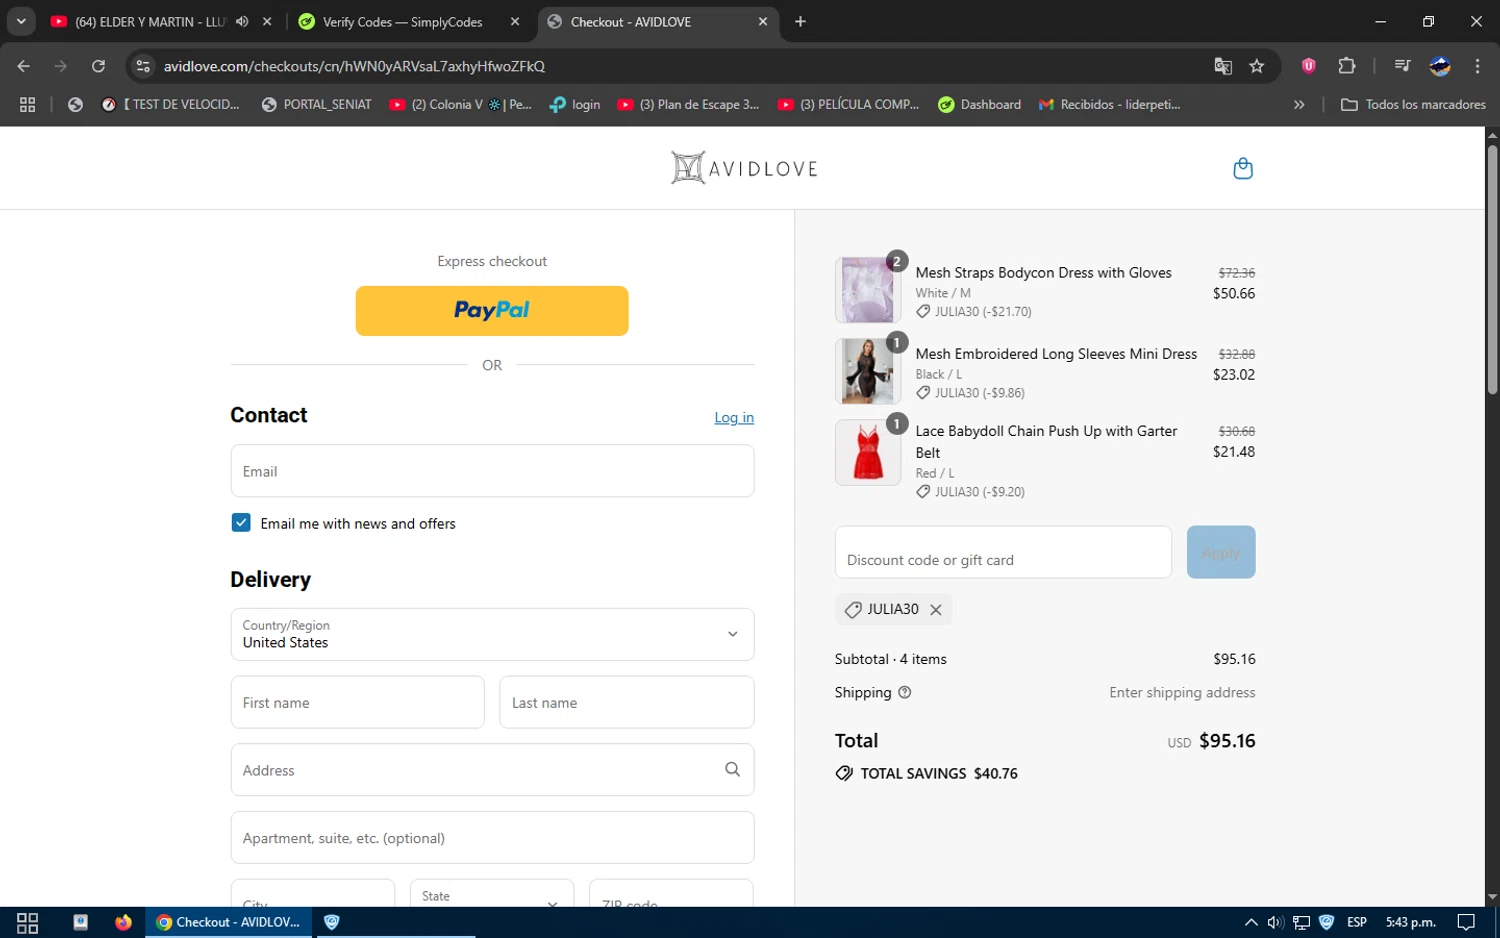This screenshot has width=1500, height=938.
Task: Click the address search magnifier icon
Action: [x=732, y=769]
